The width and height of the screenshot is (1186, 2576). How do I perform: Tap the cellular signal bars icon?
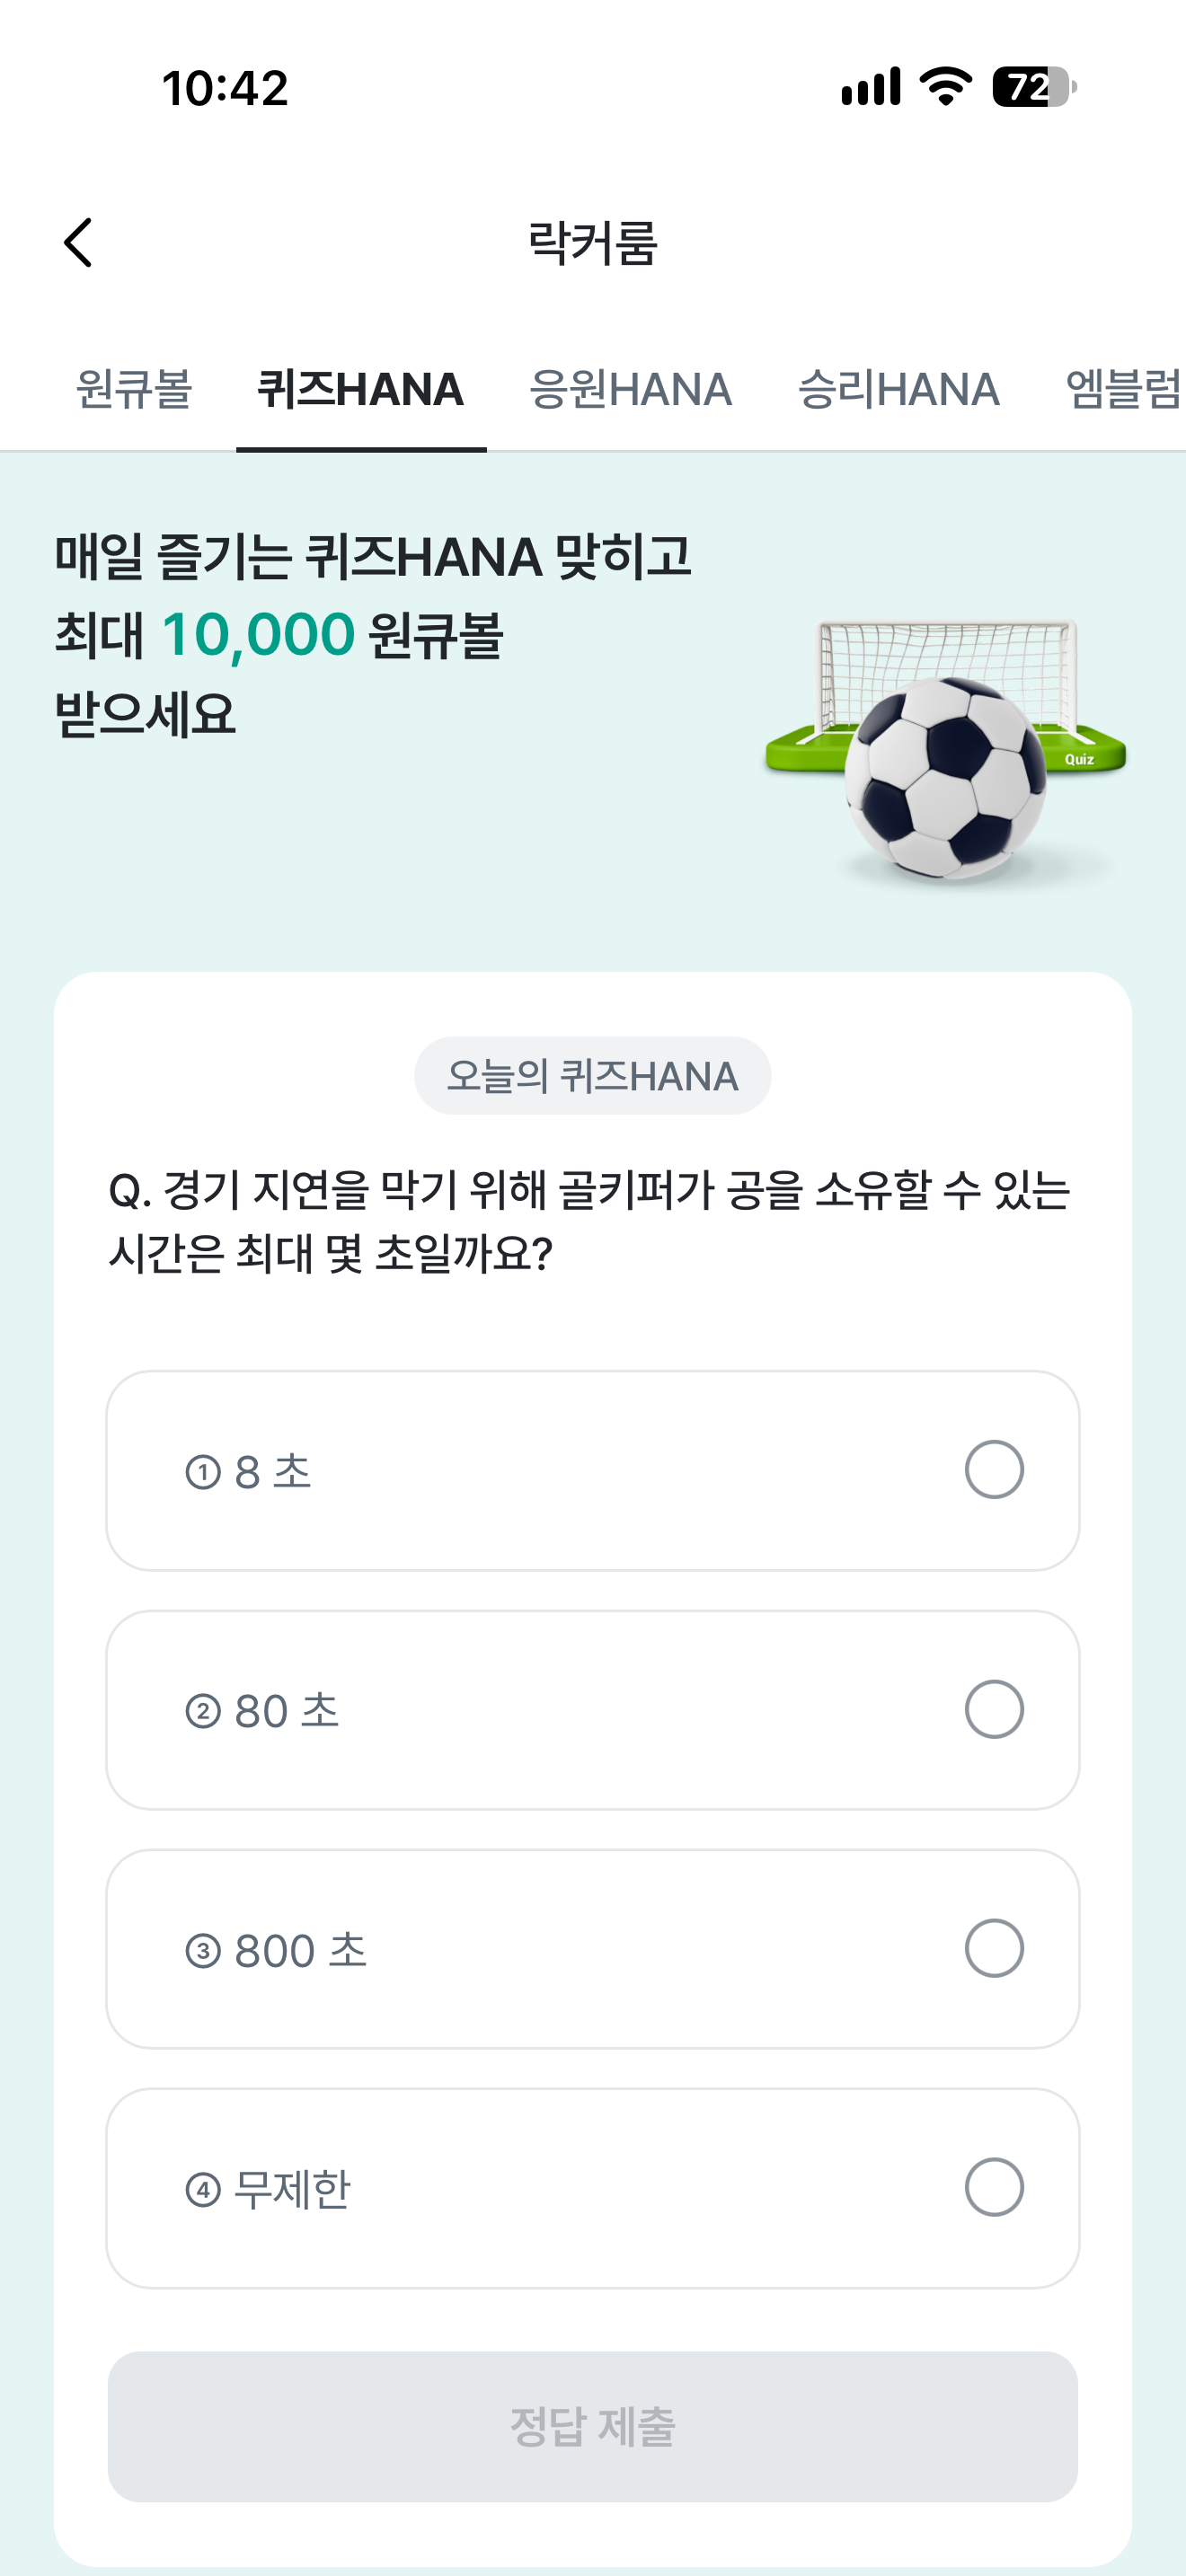point(871,87)
